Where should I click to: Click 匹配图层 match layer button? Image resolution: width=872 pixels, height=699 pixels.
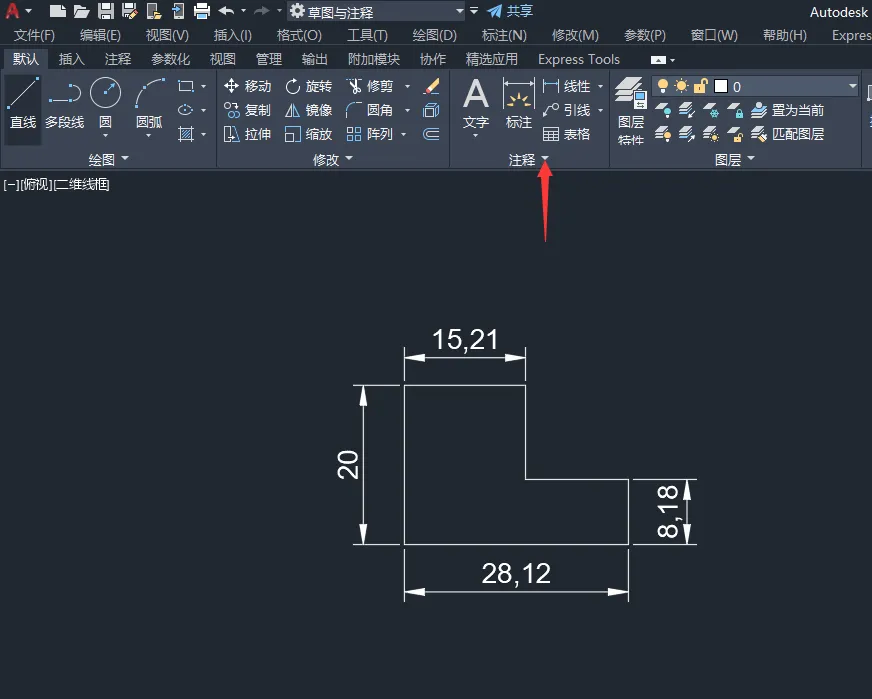[x=787, y=134]
